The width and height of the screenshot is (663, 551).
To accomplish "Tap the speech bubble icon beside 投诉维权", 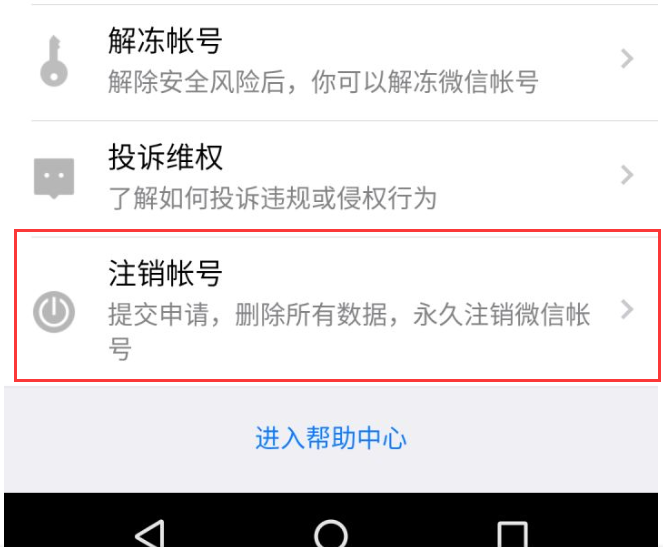I will [54, 178].
